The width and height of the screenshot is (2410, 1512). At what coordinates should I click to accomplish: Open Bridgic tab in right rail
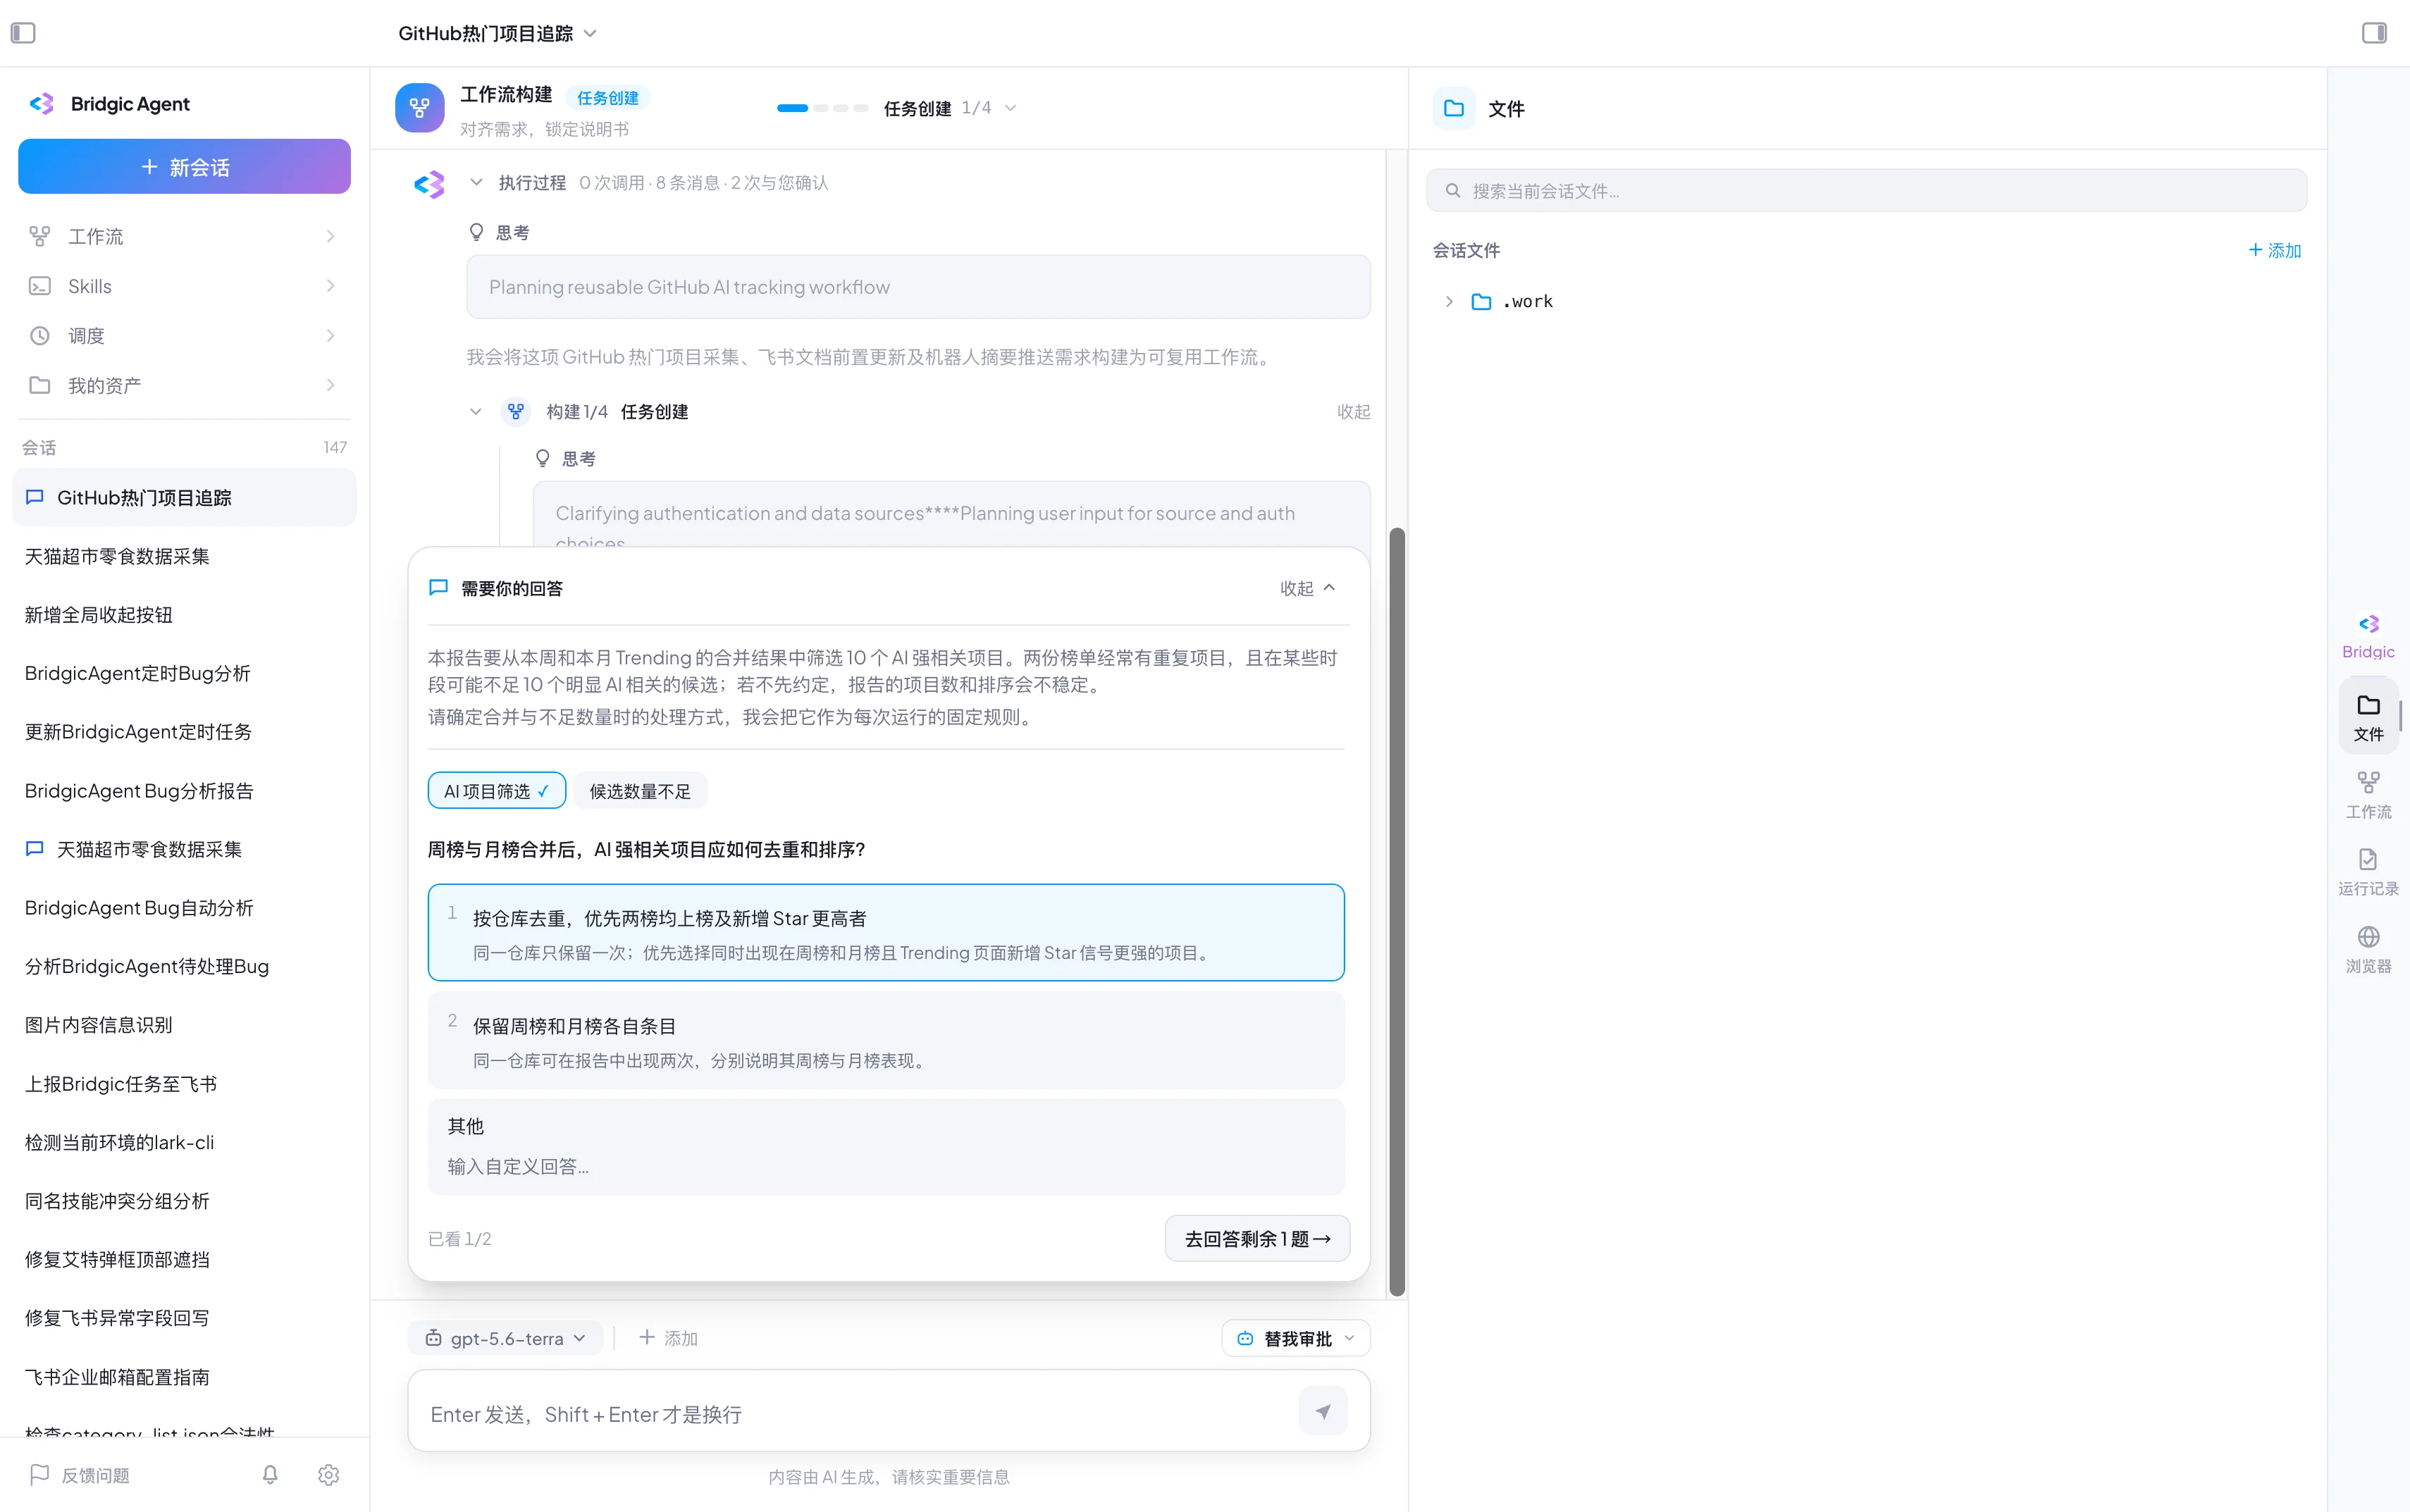tap(2367, 636)
